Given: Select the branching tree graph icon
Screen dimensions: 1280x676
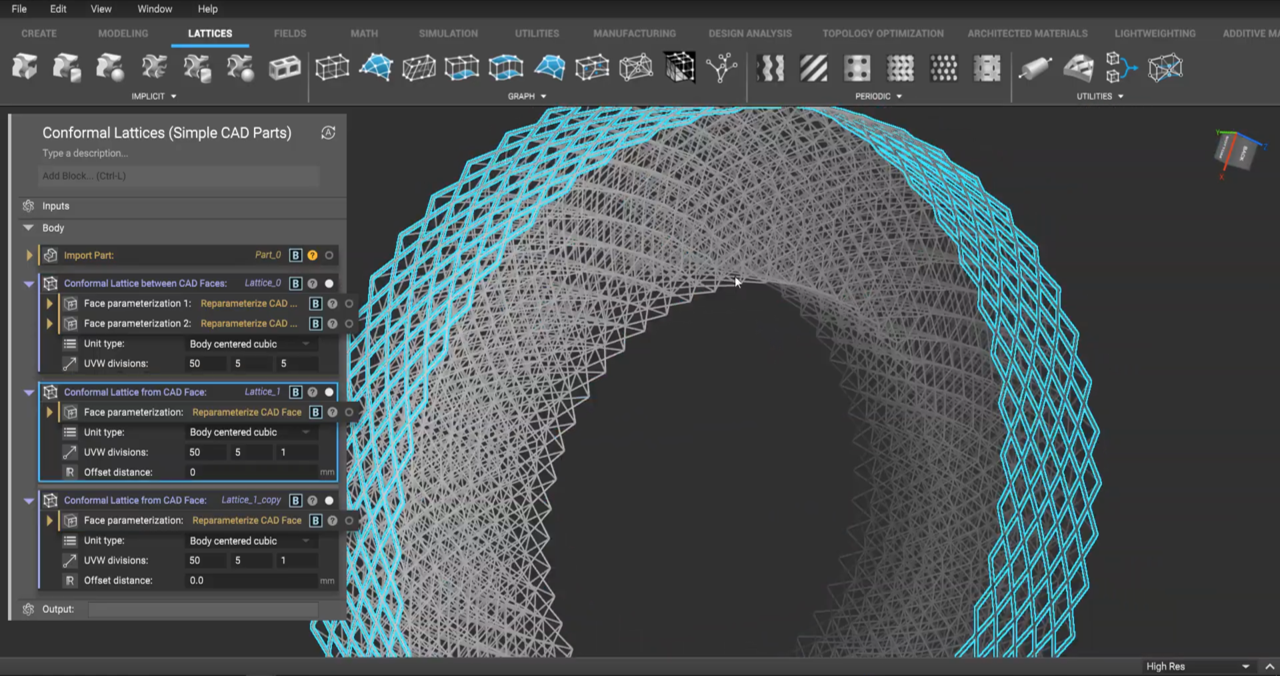Looking at the screenshot, I should [x=722, y=68].
